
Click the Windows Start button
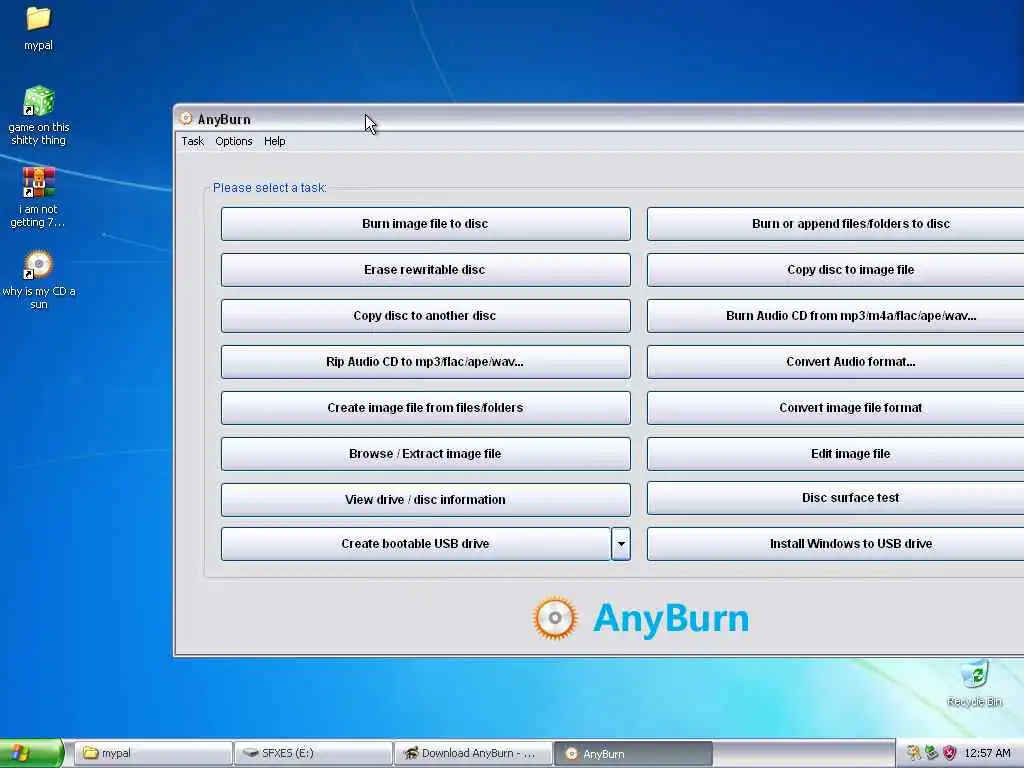tap(31, 753)
